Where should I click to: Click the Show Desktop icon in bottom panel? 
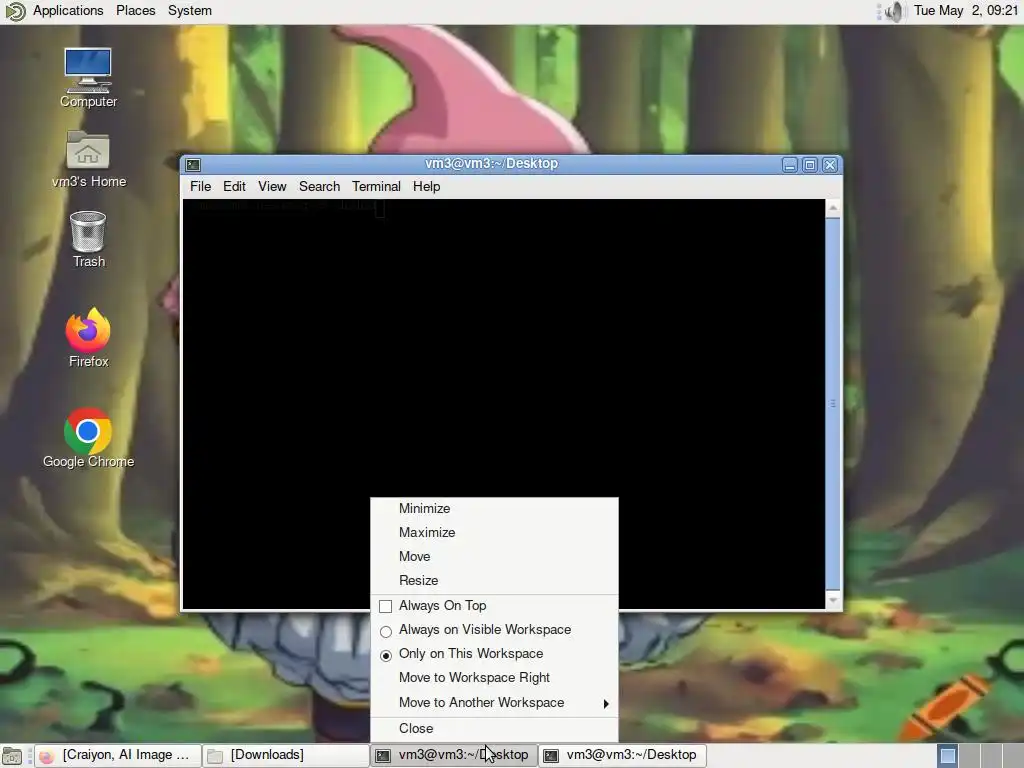12,756
